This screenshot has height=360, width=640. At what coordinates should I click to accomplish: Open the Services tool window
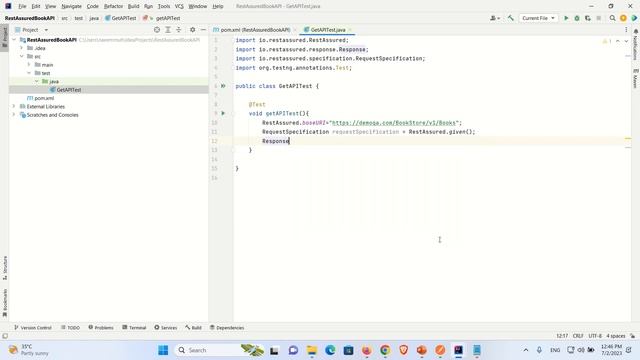166,328
